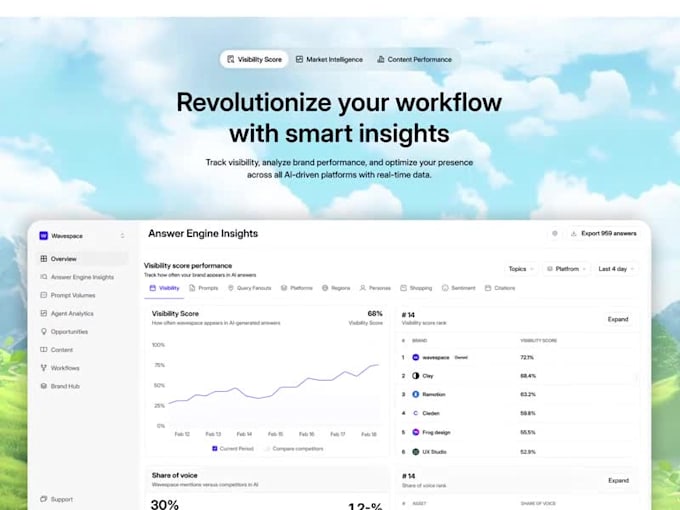Click the Regions globe icon
The image size is (680, 510).
coord(325,288)
